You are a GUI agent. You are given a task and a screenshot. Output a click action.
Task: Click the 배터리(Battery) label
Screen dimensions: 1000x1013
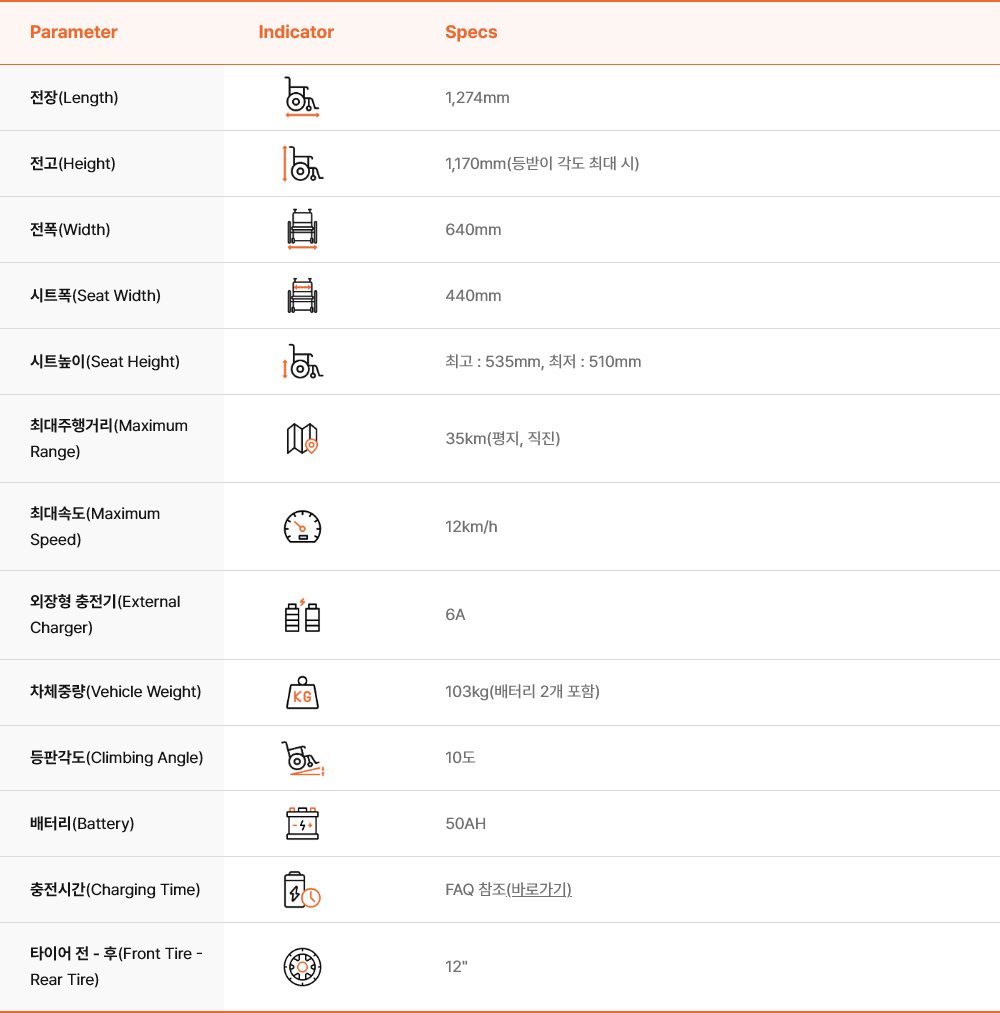82,824
